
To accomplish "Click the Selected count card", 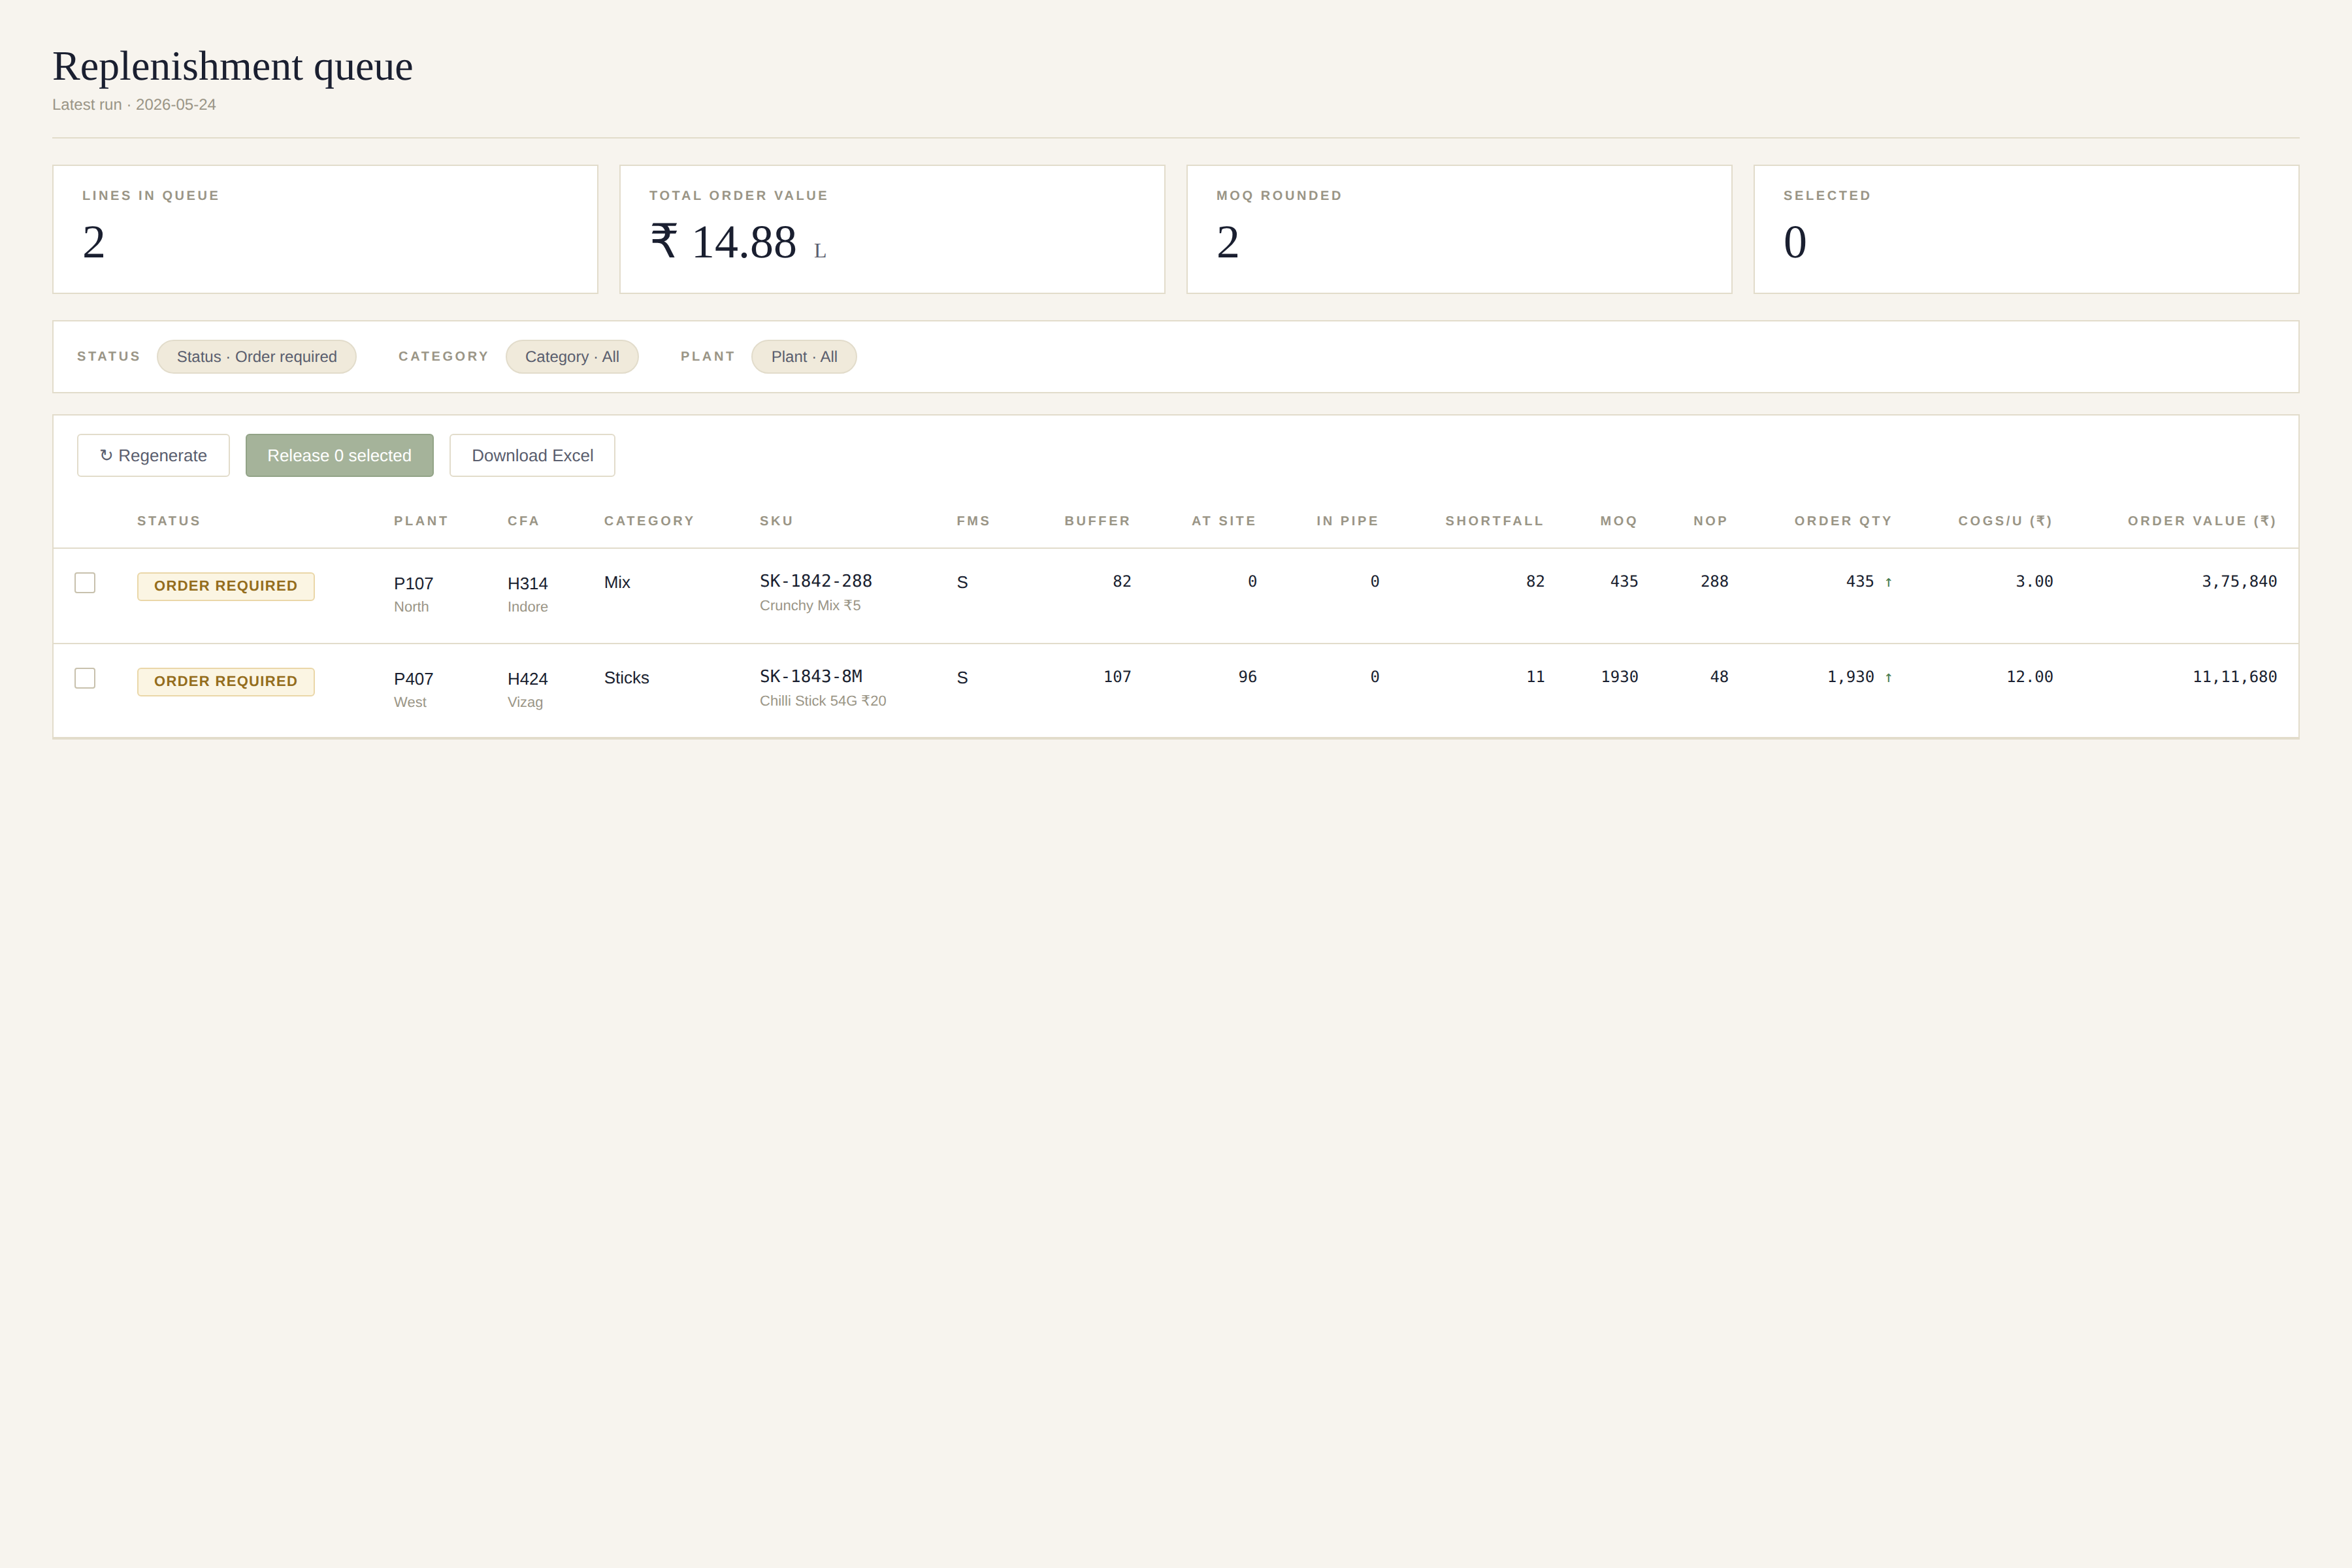I will click(2026, 229).
